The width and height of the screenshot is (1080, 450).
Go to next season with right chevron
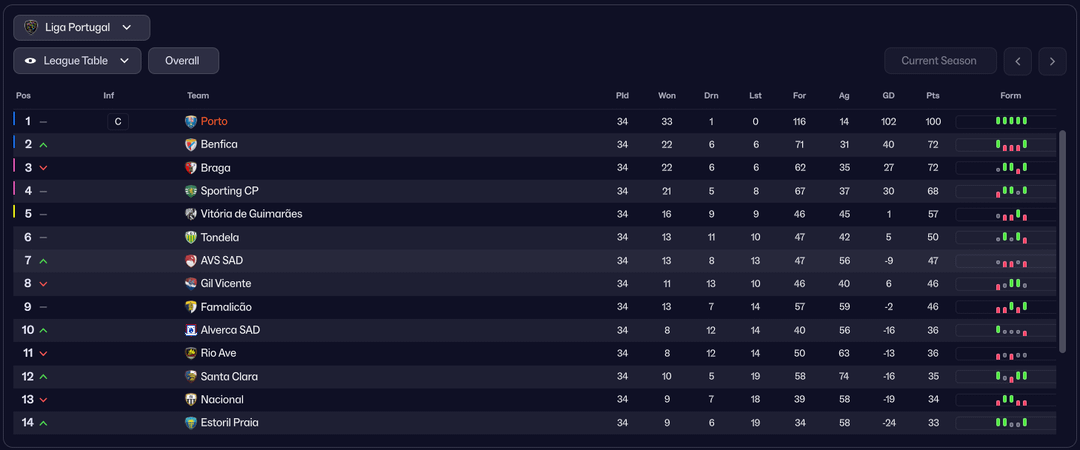[x=1052, y=61]
